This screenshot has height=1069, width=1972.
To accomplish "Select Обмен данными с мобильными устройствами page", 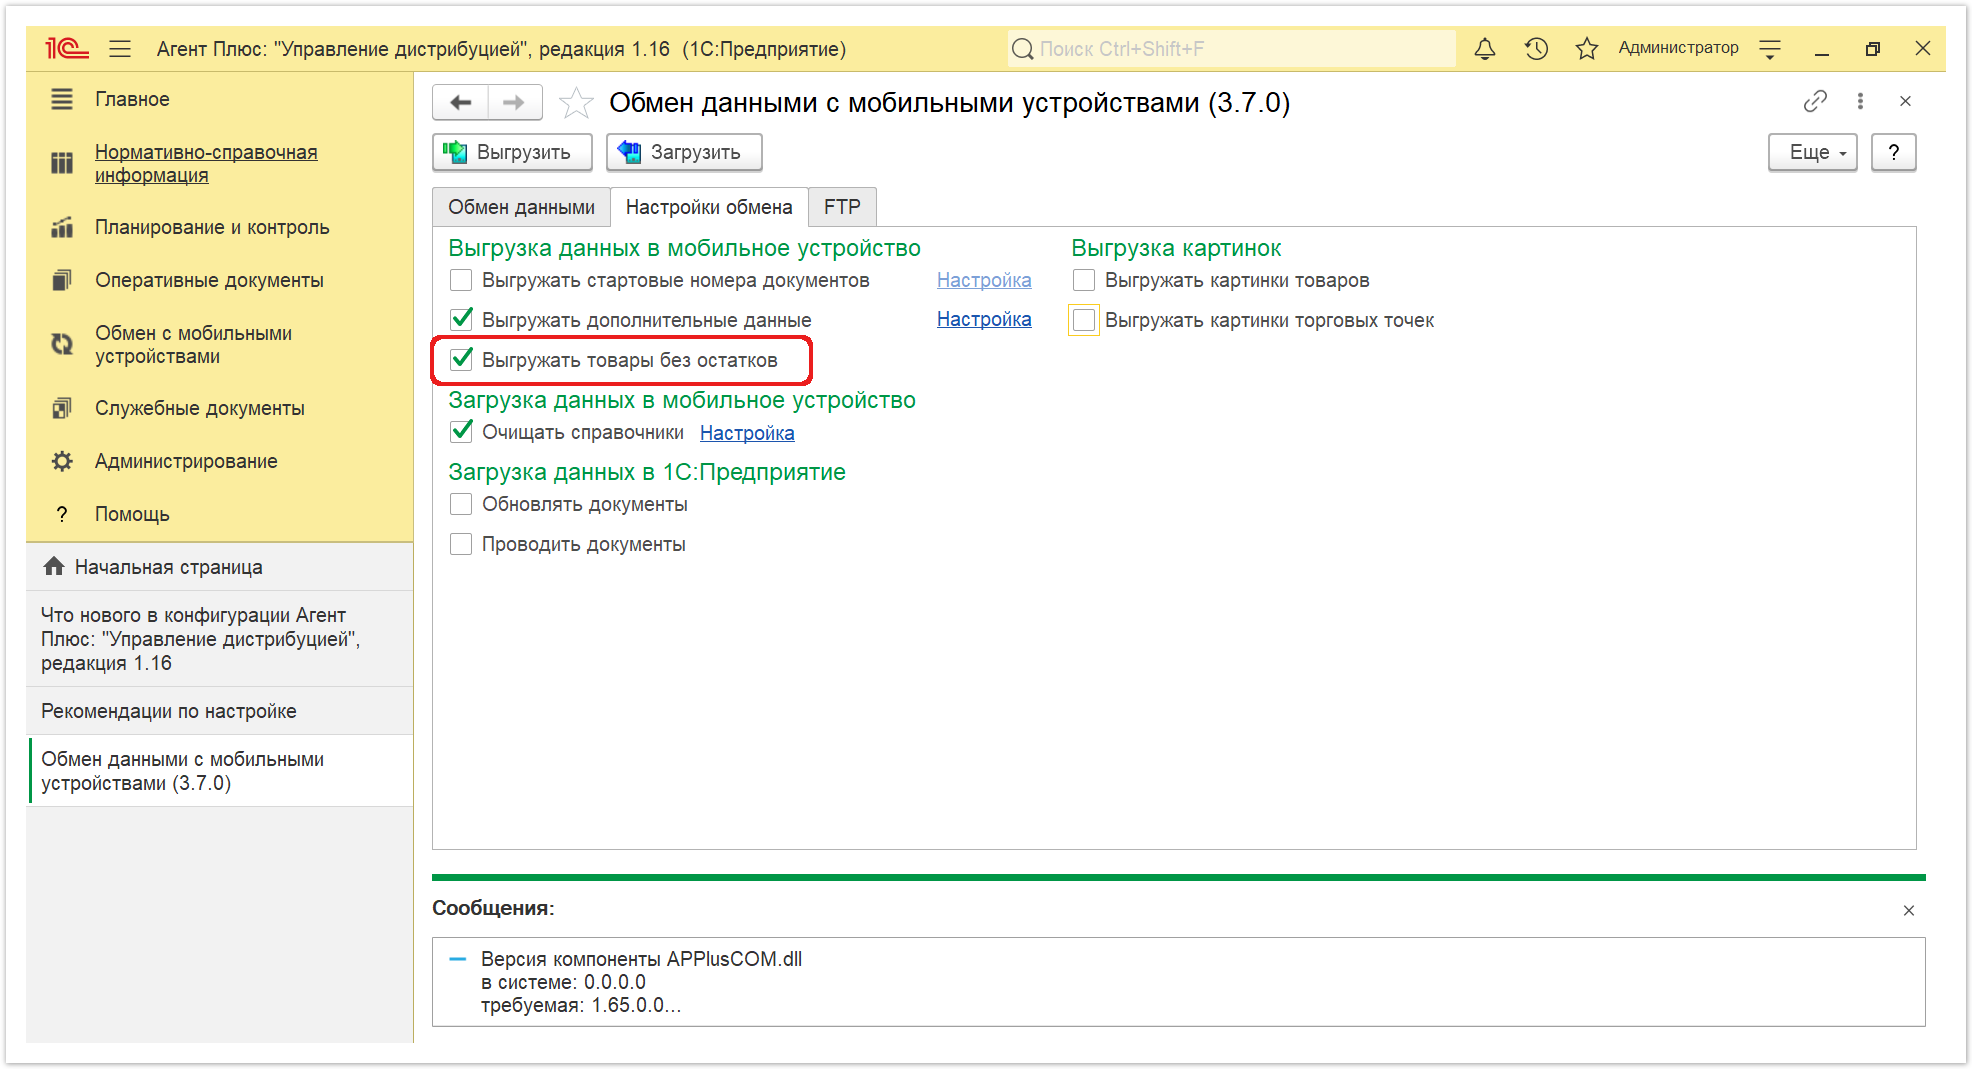I will tap(220, 771).
